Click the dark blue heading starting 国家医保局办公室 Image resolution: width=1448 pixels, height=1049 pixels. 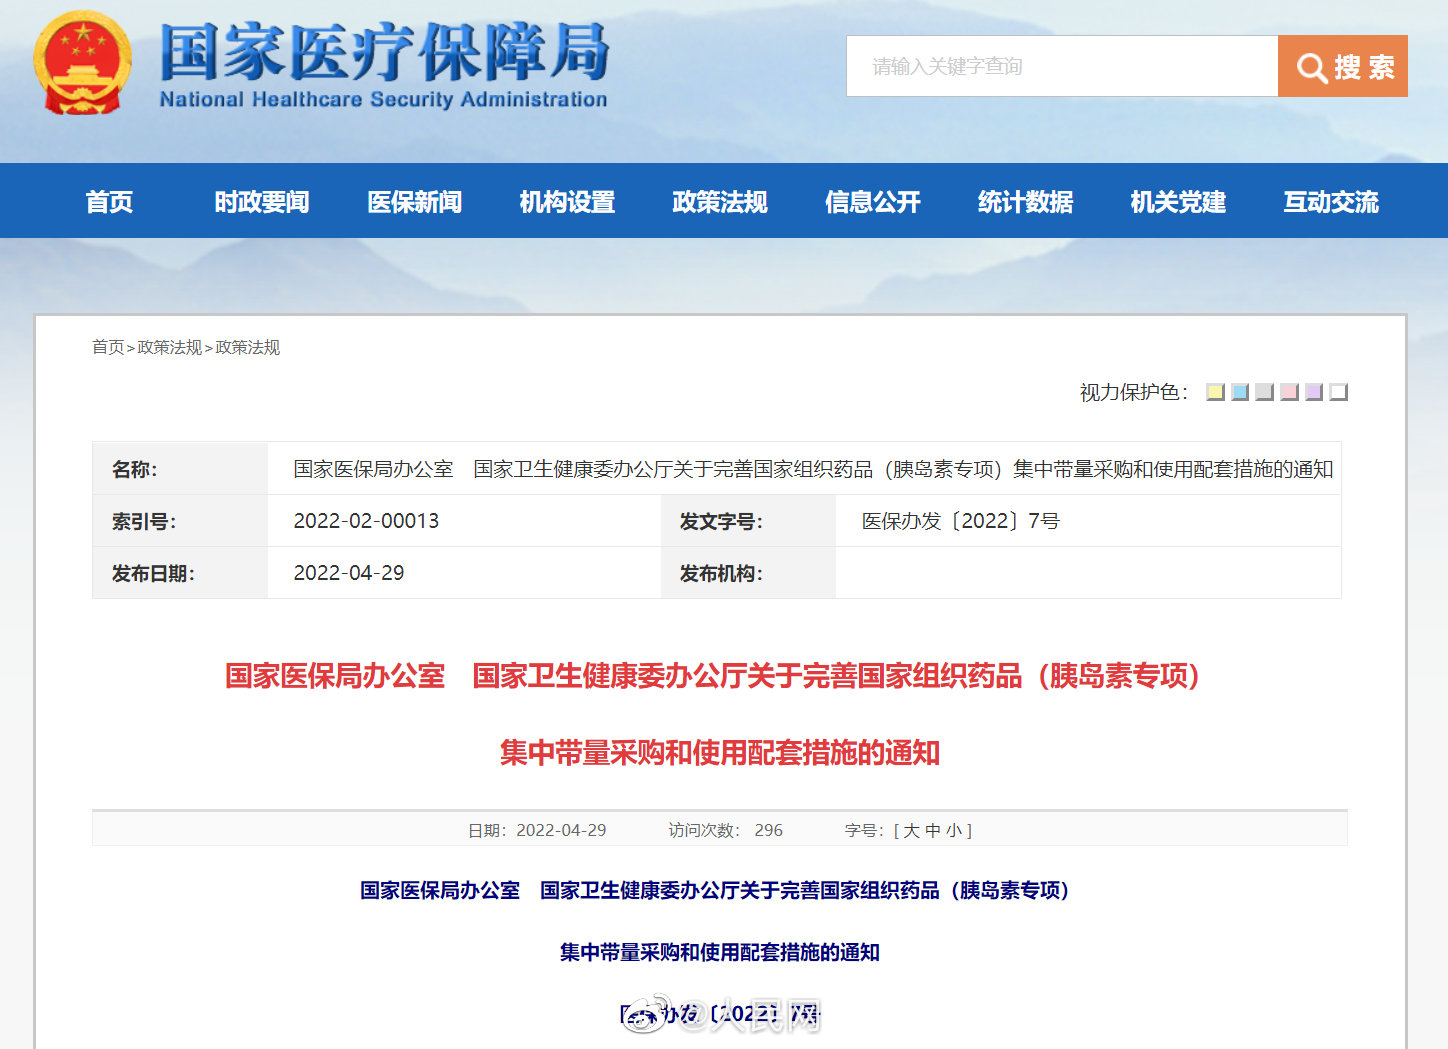[715, 890]
